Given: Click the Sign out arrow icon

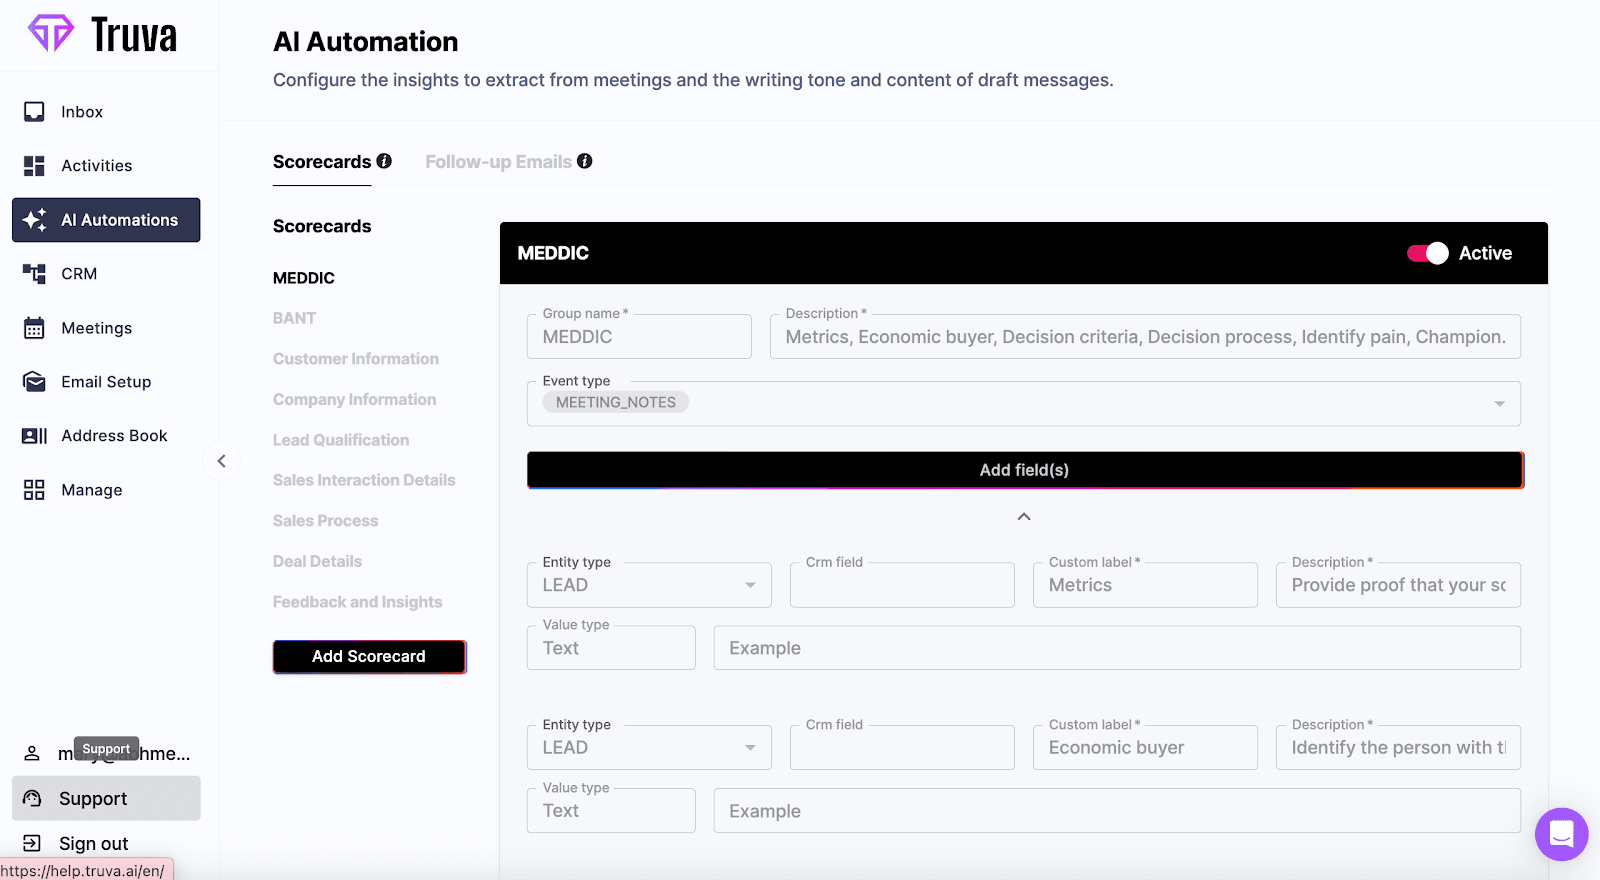Looking at the screenshot, I should coord(32,844).
